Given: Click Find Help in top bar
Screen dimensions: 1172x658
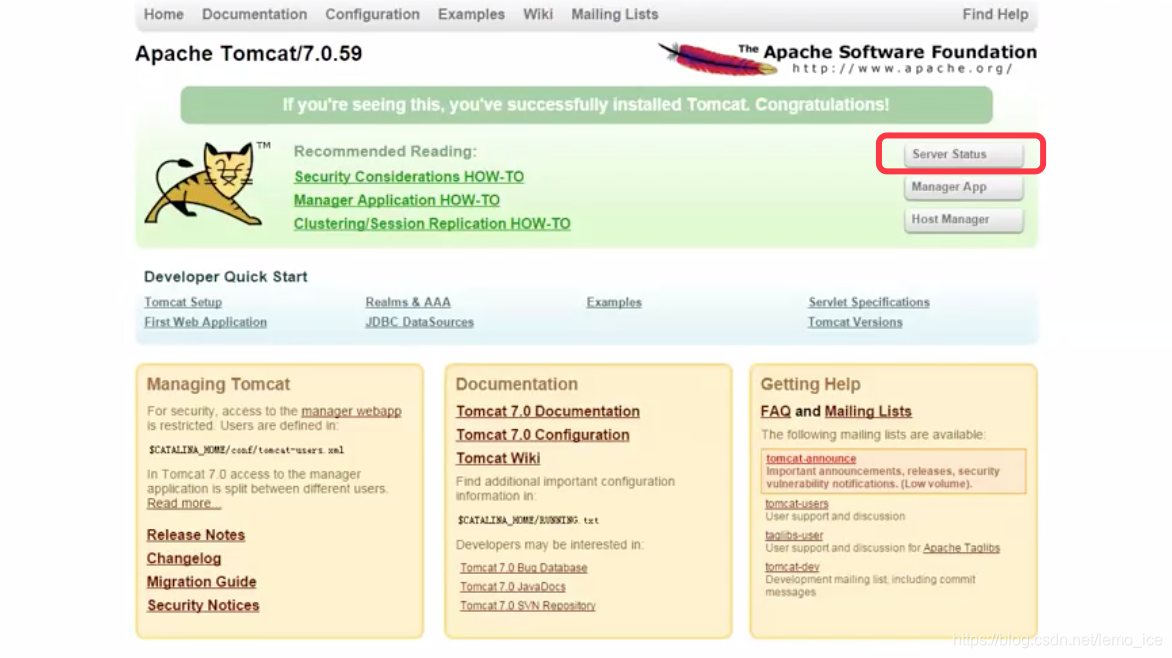Looking at the screenshot, I should (995, 14).
